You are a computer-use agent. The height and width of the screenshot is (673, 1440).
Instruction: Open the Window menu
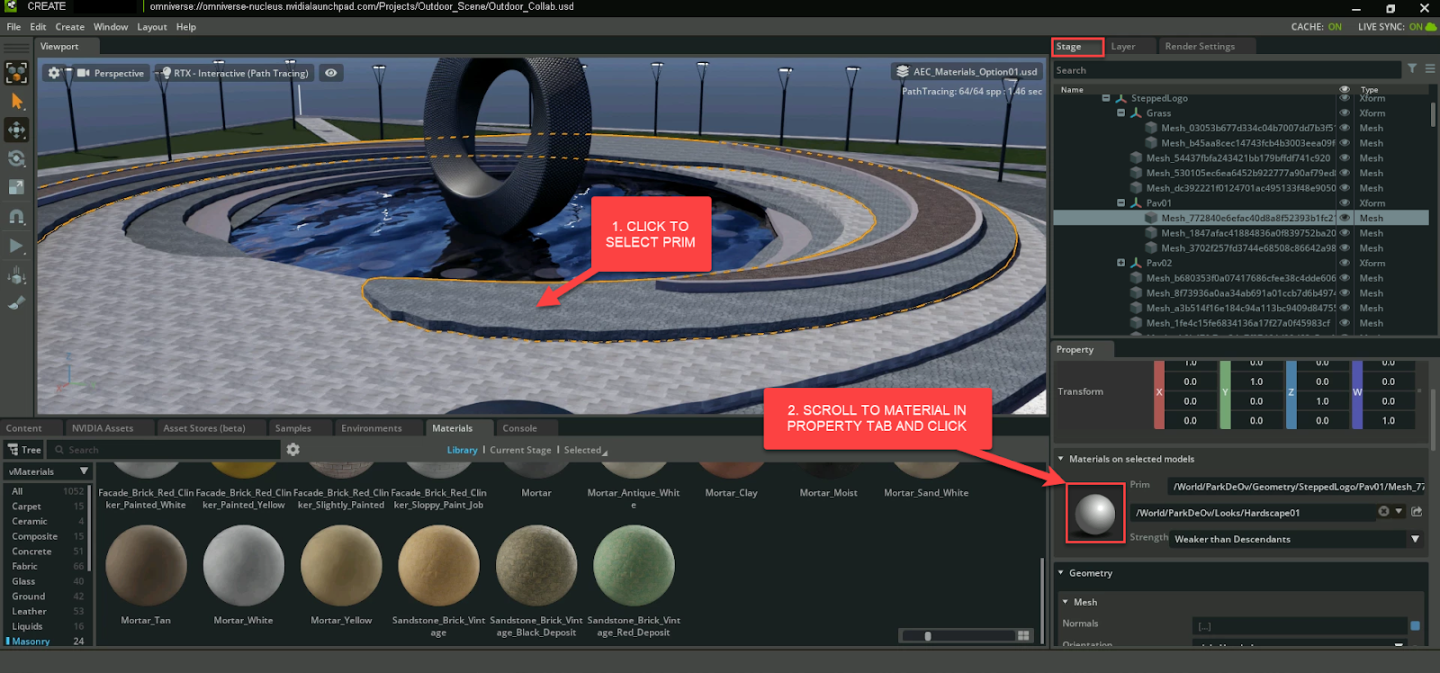(x=110, y=27)
